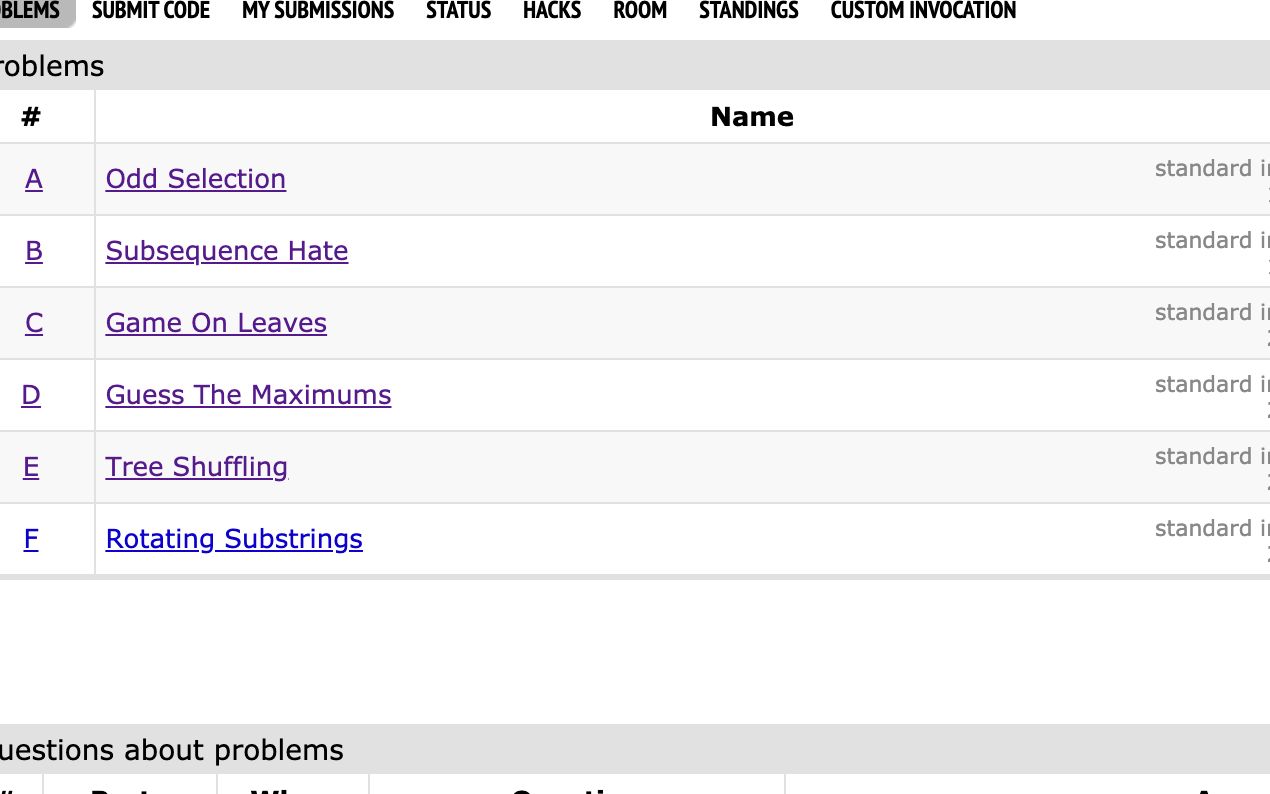Click the letter F problem link
1270x794 pixels.
pos(31,539)
